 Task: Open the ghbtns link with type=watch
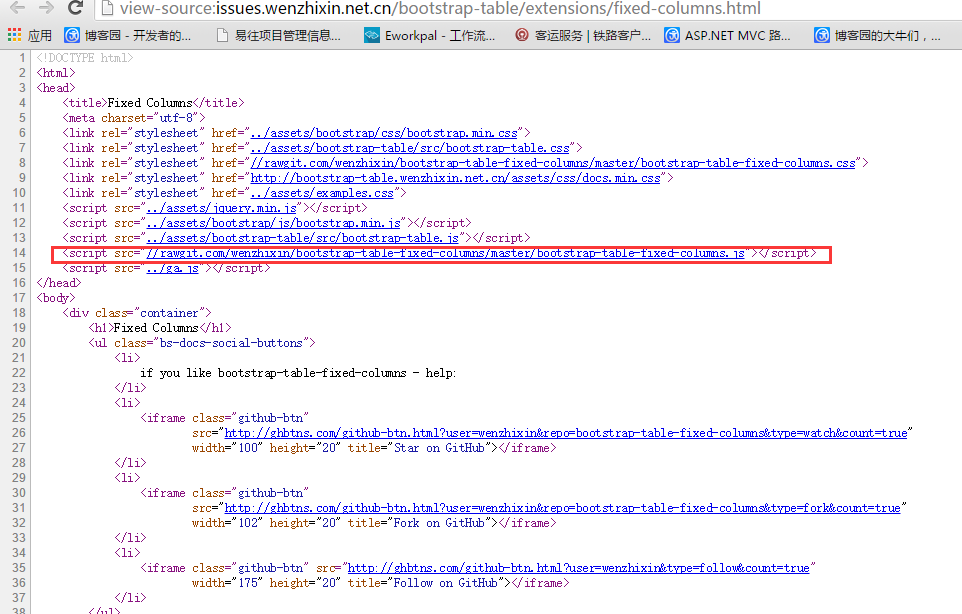(565, 434)
